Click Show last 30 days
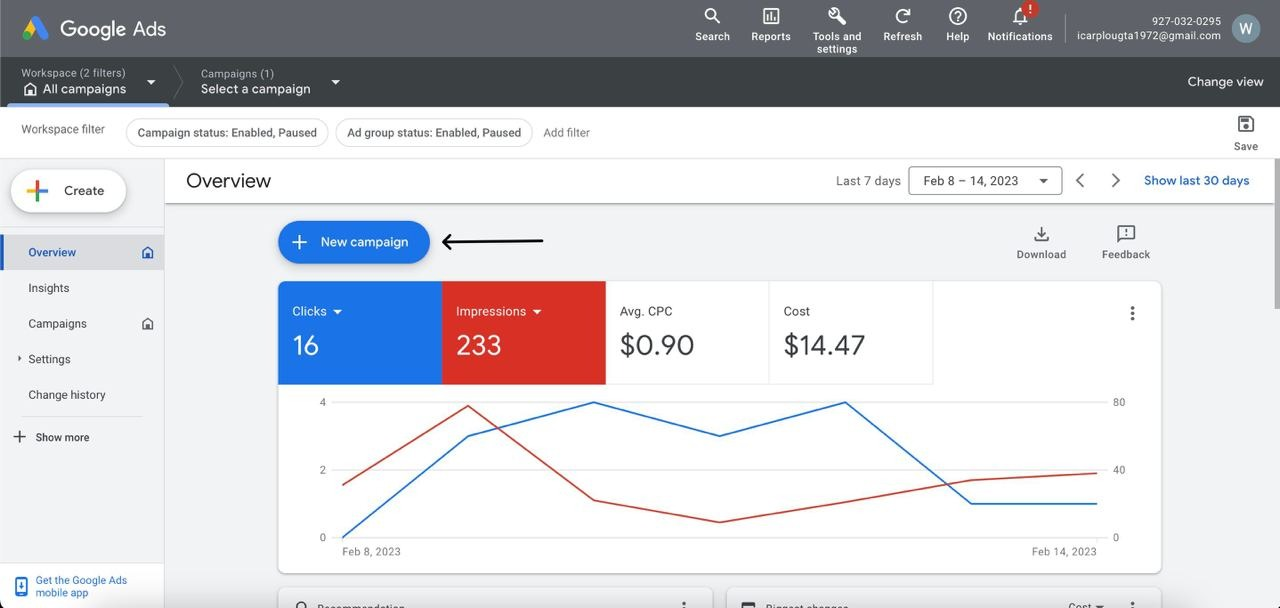The image size is (1280, 608). [1196, 181]
